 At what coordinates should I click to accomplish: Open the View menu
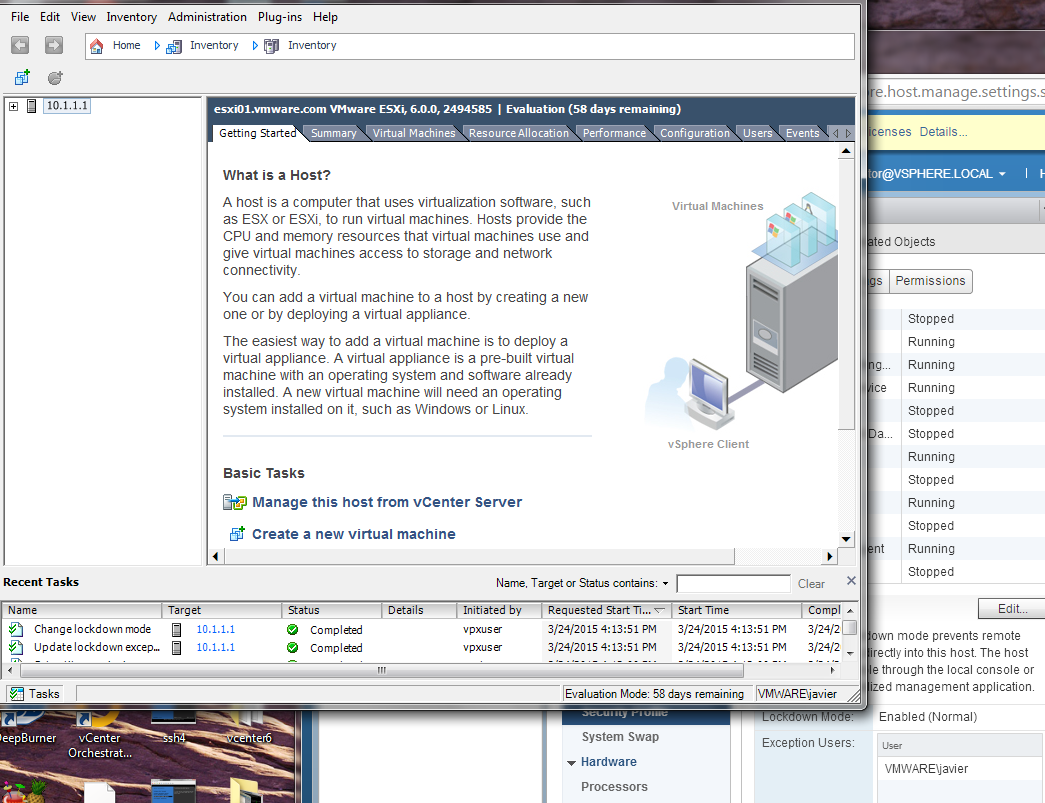coord(83,17)
